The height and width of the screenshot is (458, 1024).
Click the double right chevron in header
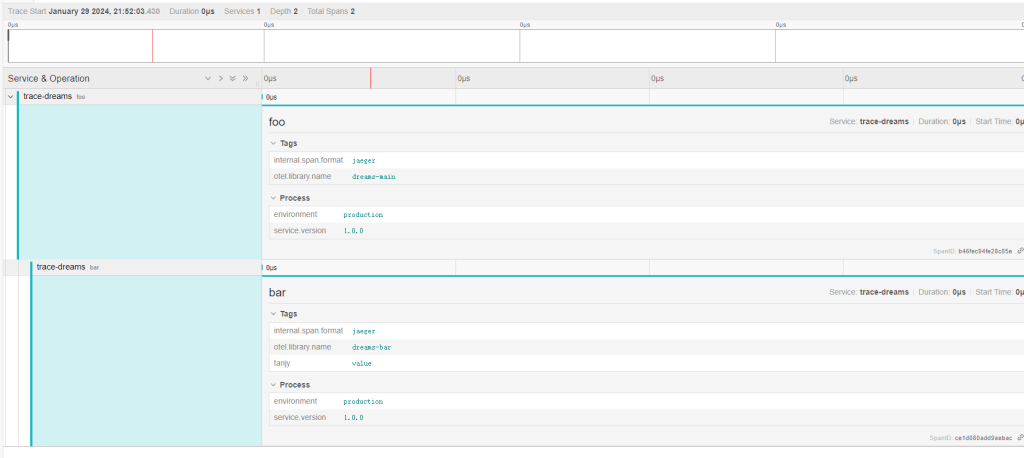click(x=245, y=78)
